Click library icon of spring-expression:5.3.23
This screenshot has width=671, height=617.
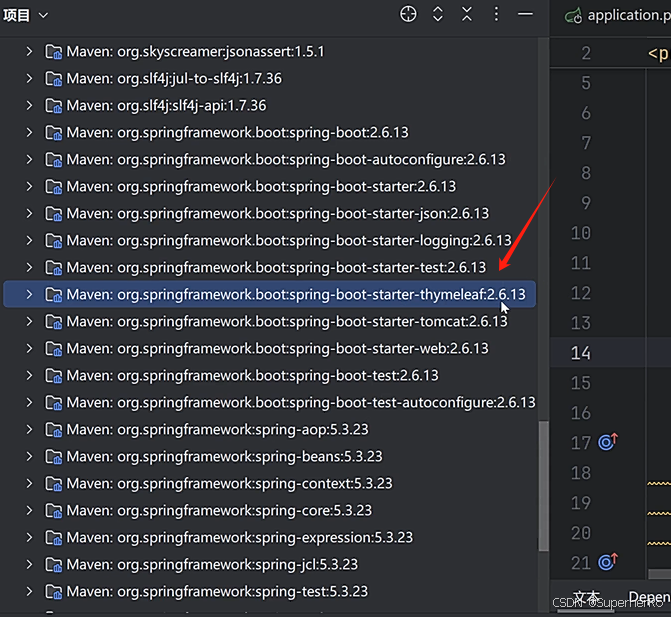(x=54, y=538)
